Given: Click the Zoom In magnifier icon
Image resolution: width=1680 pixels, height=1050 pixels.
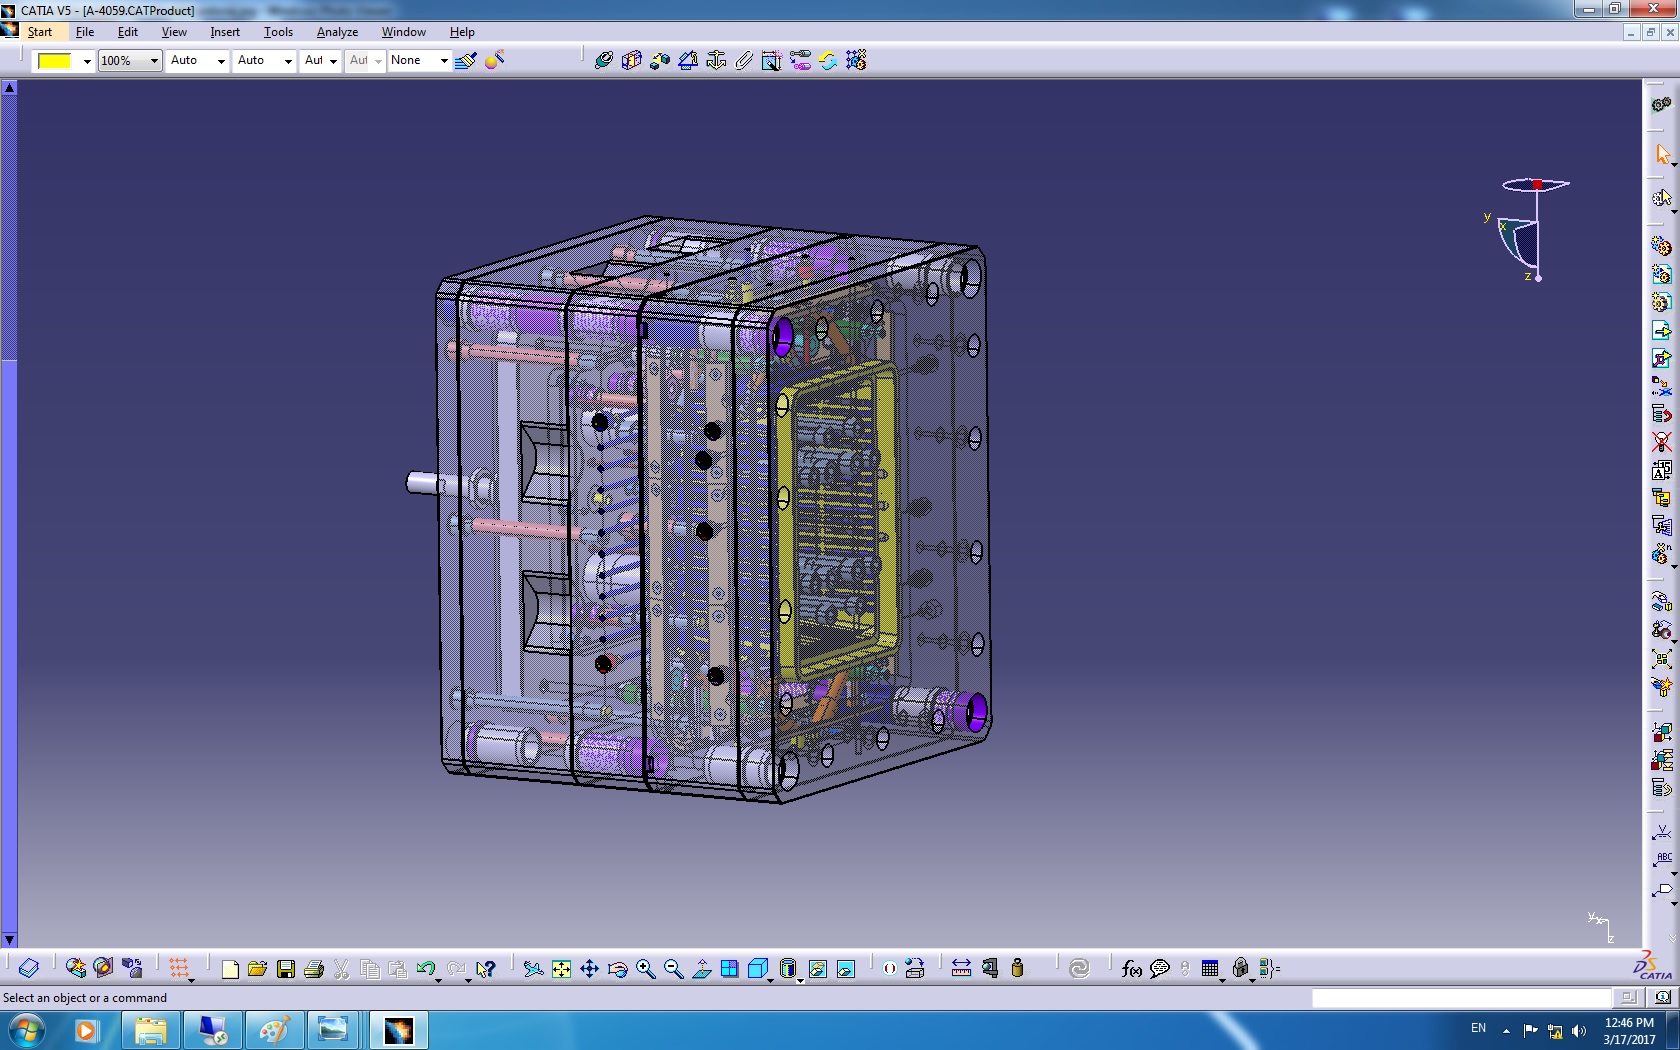Looking at the screenshot, I should click(645, 969).
